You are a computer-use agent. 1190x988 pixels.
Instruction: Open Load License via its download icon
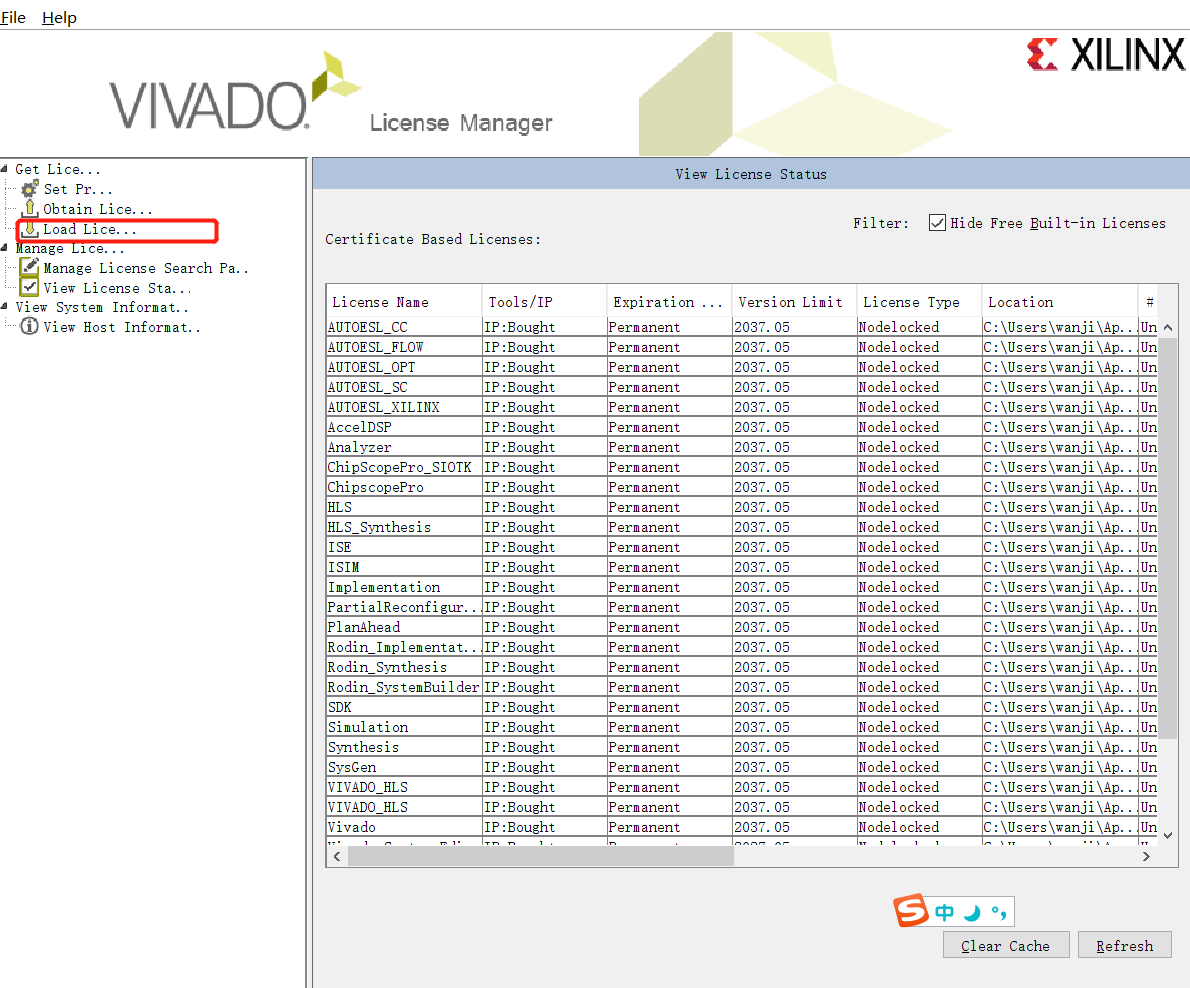(32, 230)
